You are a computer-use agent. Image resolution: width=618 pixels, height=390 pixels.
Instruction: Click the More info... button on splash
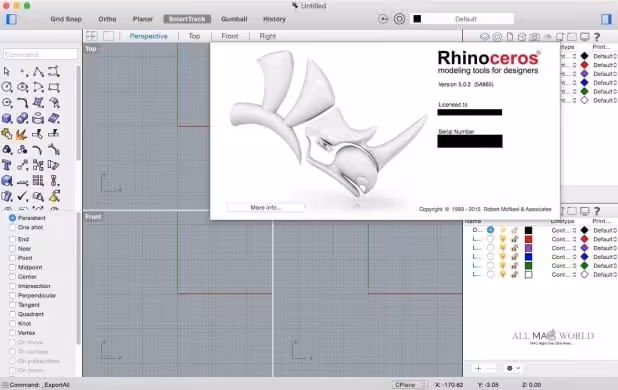coord(266,208)
